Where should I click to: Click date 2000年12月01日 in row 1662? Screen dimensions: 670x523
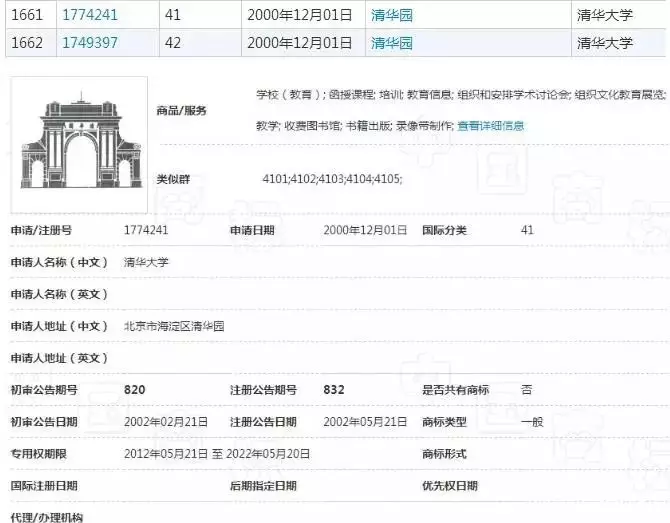coord(300,43)
